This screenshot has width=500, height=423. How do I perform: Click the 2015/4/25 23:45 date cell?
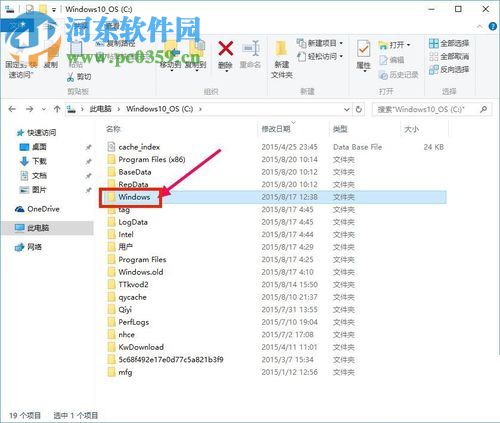coord(289,147)
